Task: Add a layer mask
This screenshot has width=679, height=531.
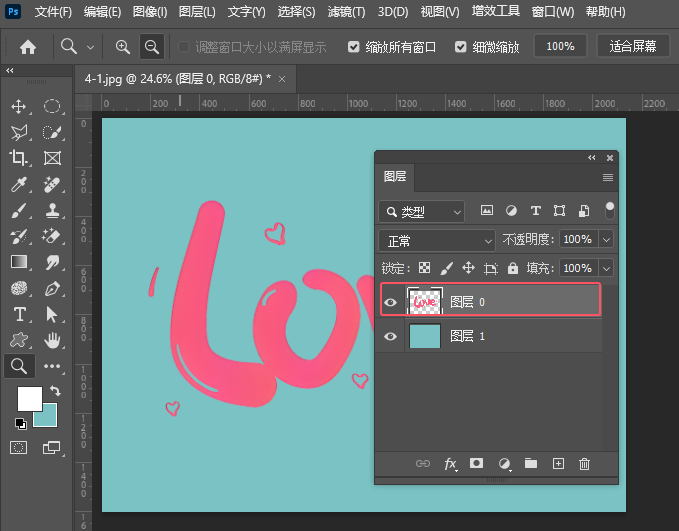Action: pyautogui.click(x=476, y=463)
